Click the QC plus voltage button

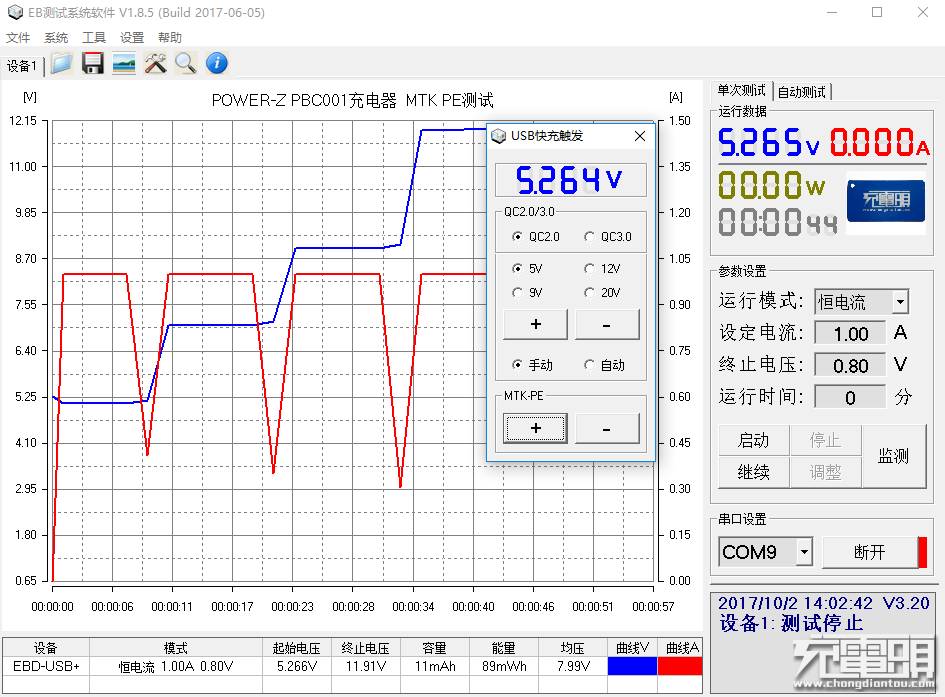pyautogui.click(x=535, y=325)
